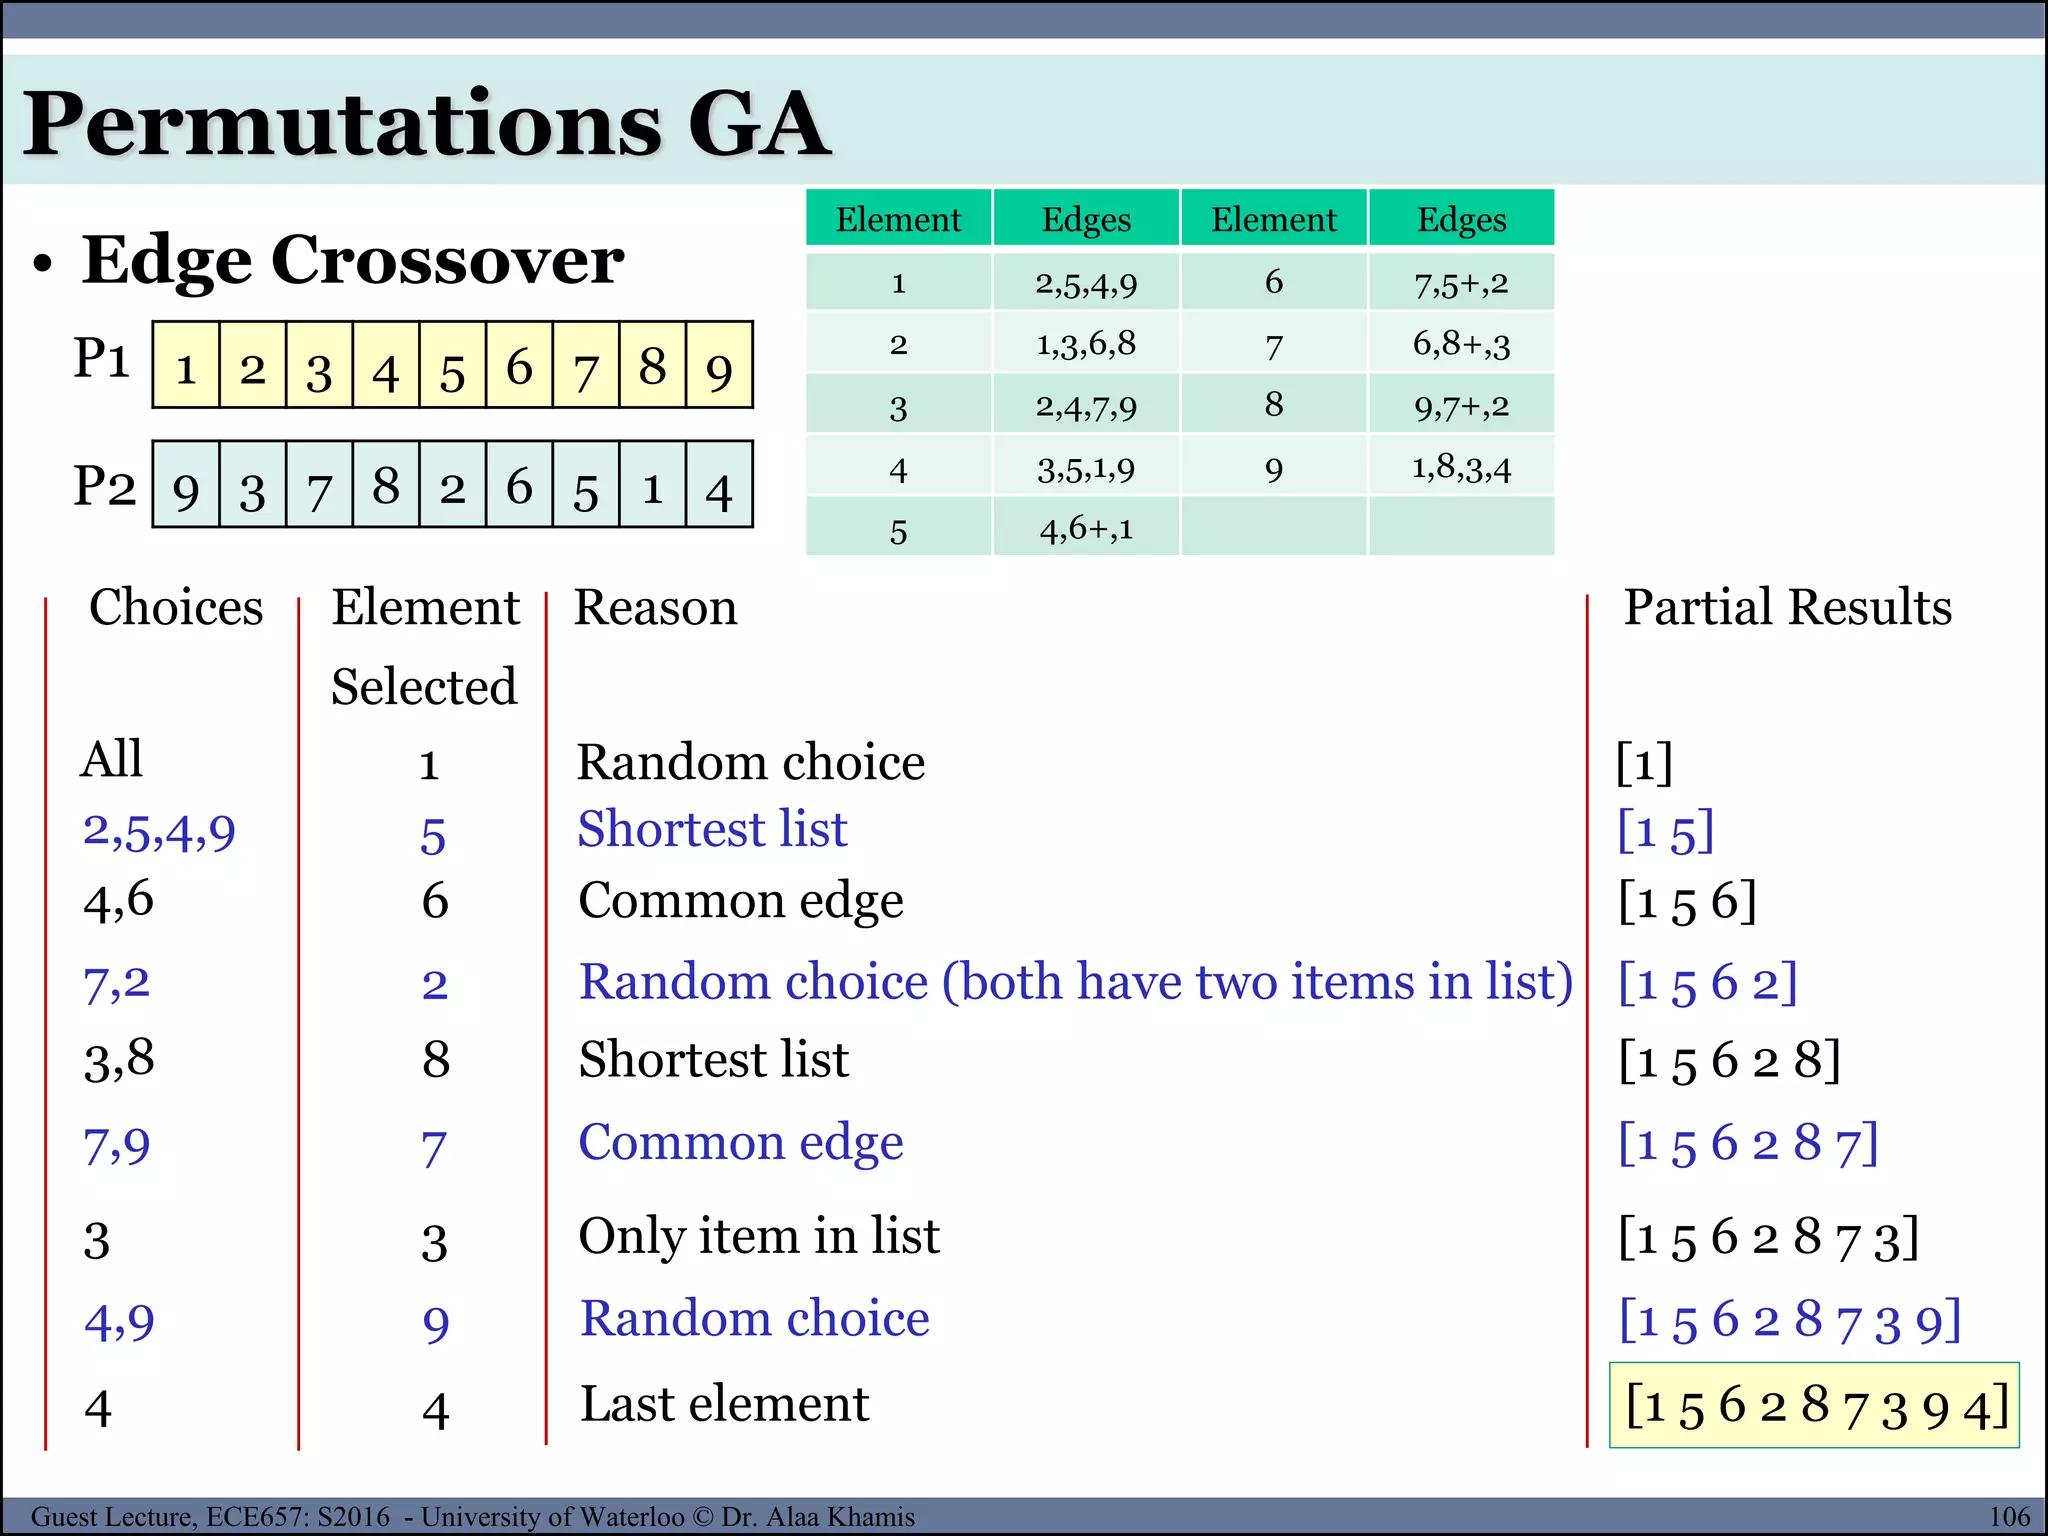This screenshot has width=2048, height=1536.
Task: Select 'Random choice (both have two items in list)'
Action: (1075, 981)
